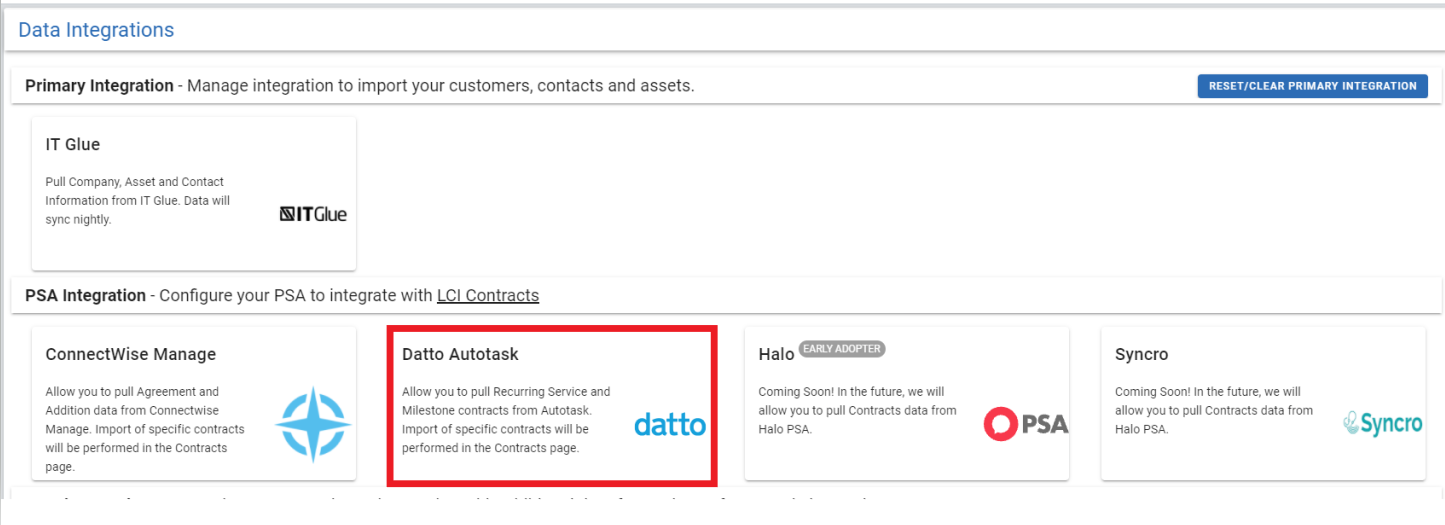Click the Primary Integration section heading
Viewport: 1445px width, 525px height.
point(99,86)
